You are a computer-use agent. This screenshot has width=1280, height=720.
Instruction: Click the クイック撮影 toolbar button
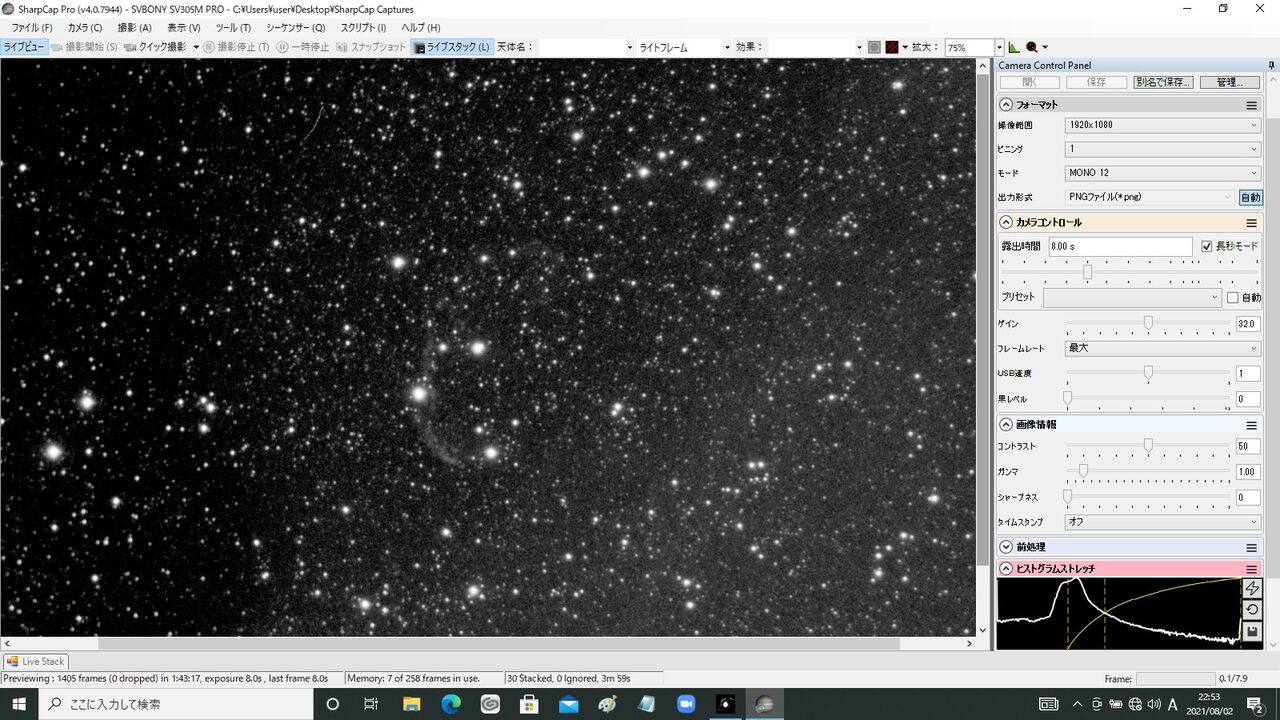click(x=157, y=47)
